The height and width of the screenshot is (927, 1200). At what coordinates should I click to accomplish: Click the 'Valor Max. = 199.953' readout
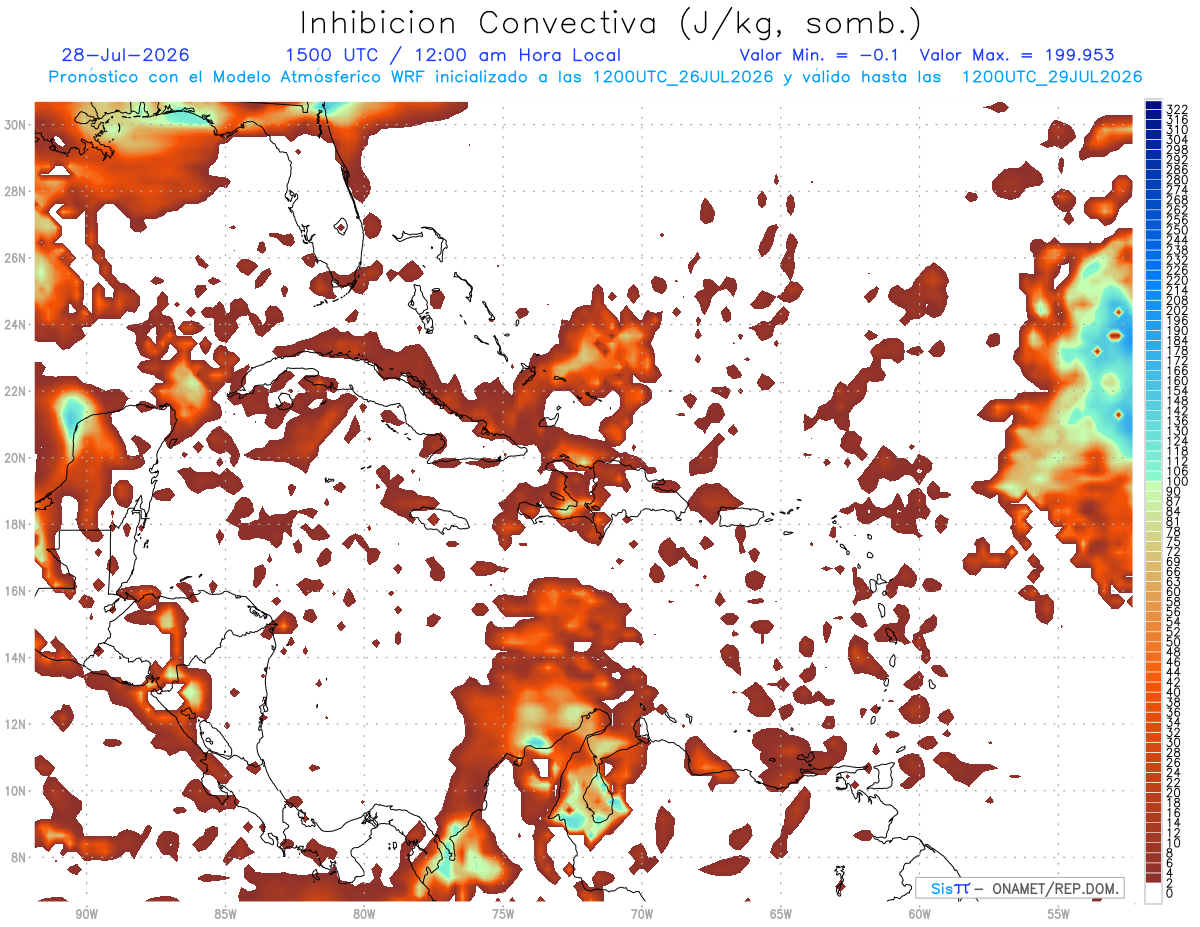1017,55
